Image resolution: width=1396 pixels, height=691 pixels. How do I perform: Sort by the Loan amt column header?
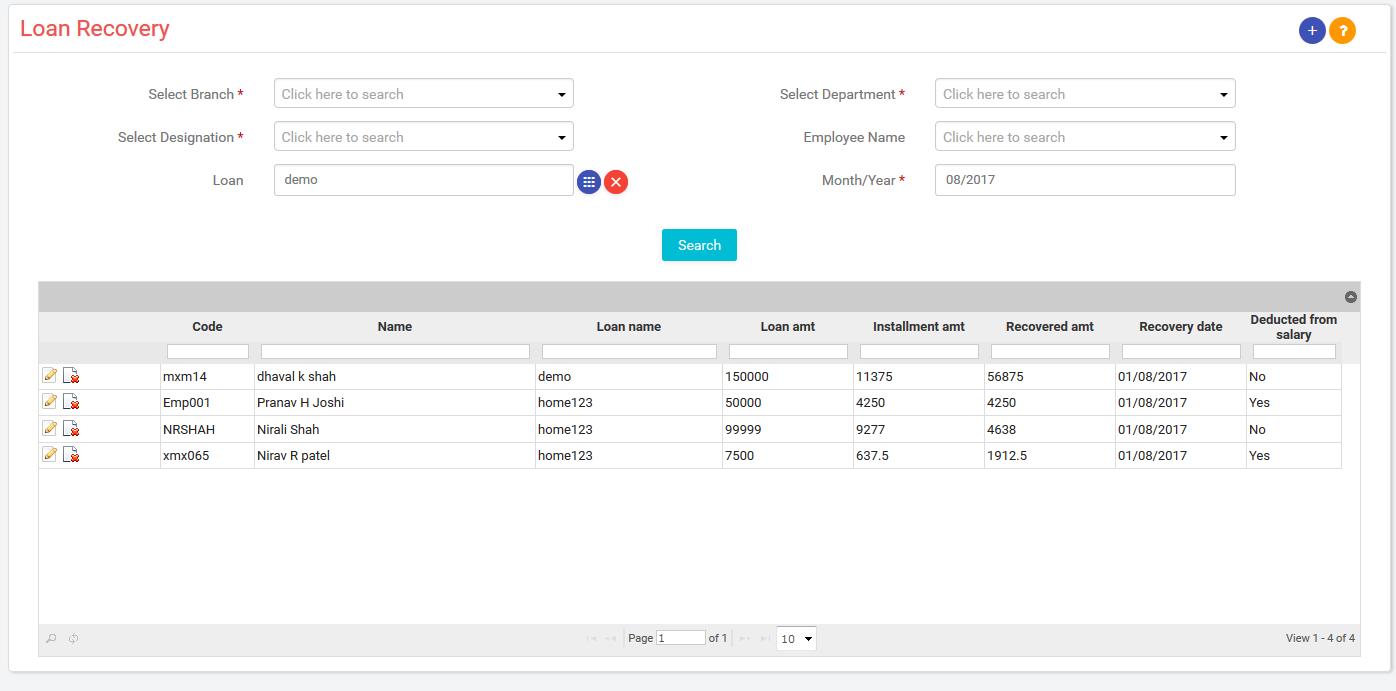pyautogui.click(x=788, y=327)
